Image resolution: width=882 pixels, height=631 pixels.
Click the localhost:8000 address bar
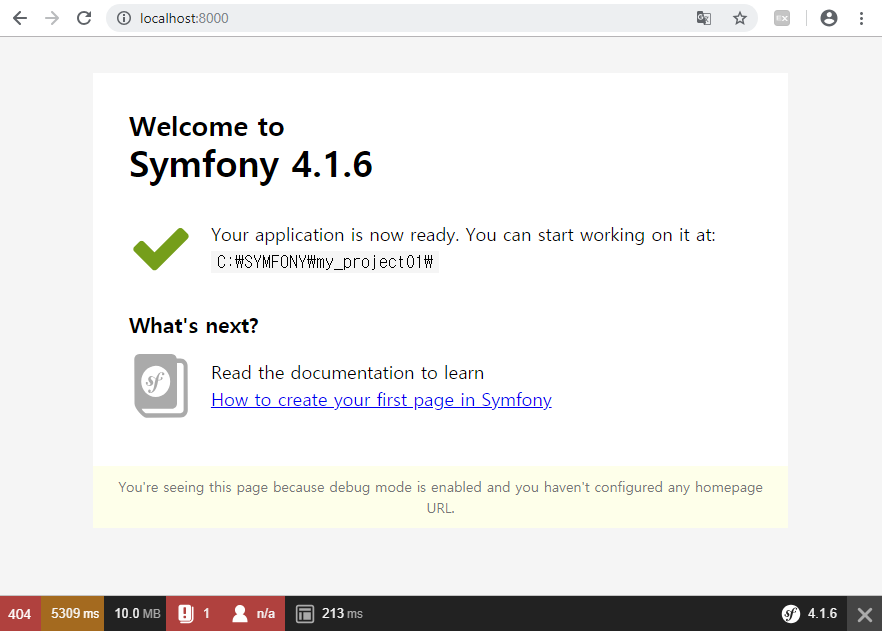400,18
